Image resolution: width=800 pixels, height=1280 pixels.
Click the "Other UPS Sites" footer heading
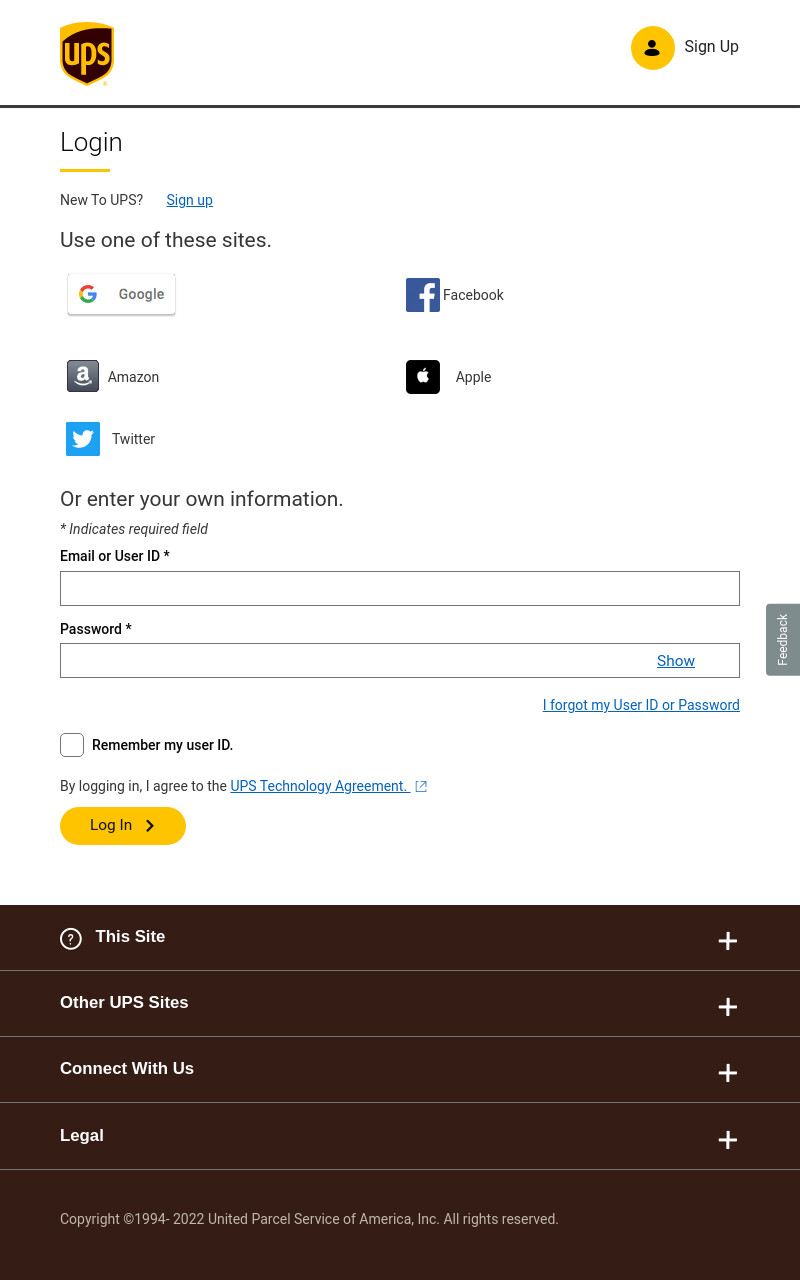(124, 1003)
